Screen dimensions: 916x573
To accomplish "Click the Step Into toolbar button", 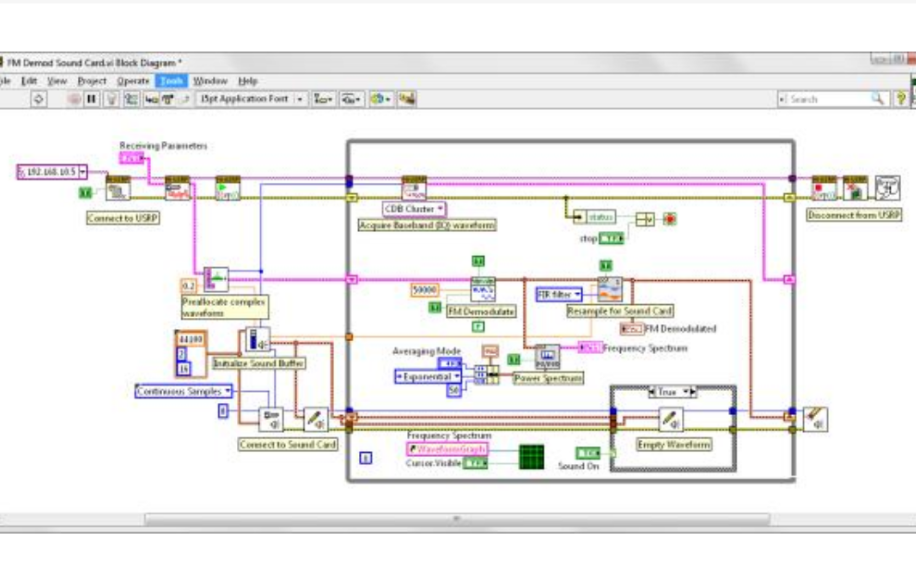I will click(x=151, y=99).
